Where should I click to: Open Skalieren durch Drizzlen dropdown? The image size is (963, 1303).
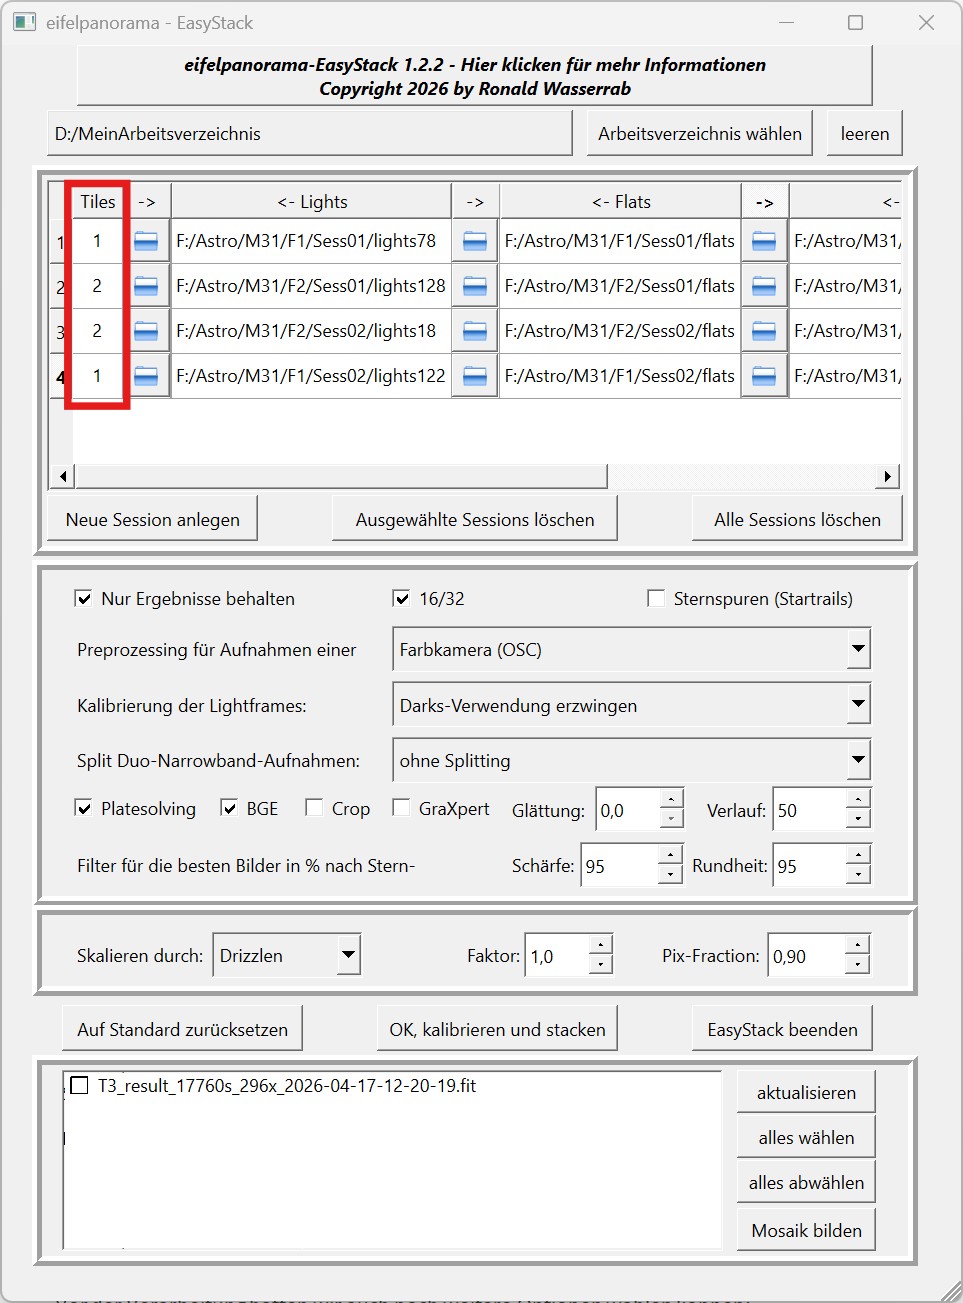coord(348,955)
